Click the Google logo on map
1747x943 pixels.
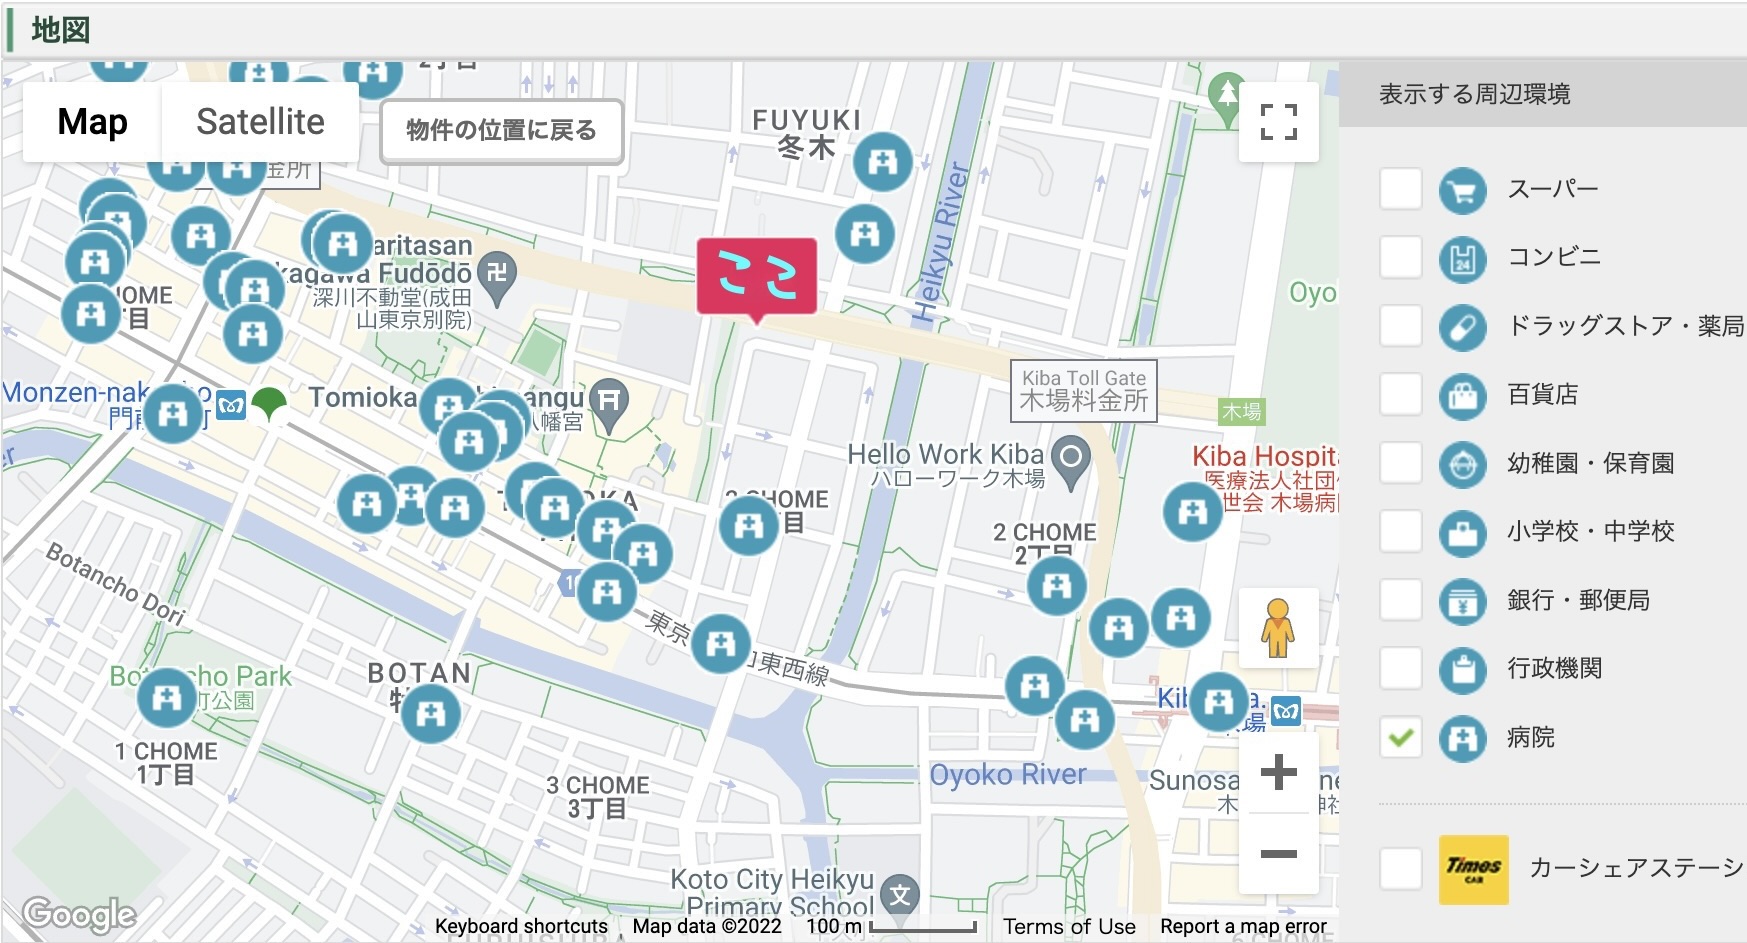click(79, 914)
